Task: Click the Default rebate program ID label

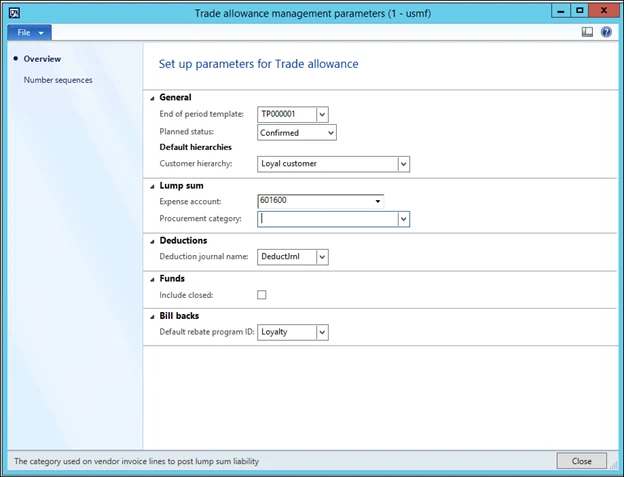Action: coord(207,332)
